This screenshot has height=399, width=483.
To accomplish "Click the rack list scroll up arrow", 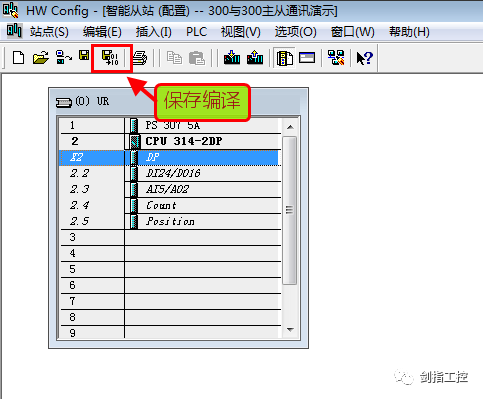I will point(290,127).
